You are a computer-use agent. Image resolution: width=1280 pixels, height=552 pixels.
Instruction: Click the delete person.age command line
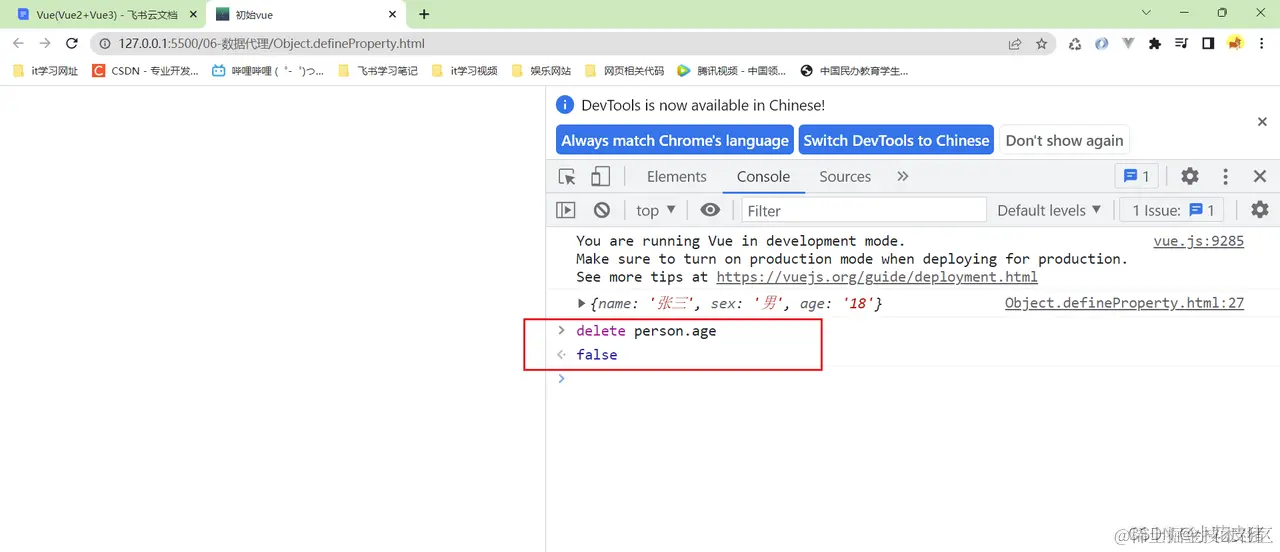[646, 331]
